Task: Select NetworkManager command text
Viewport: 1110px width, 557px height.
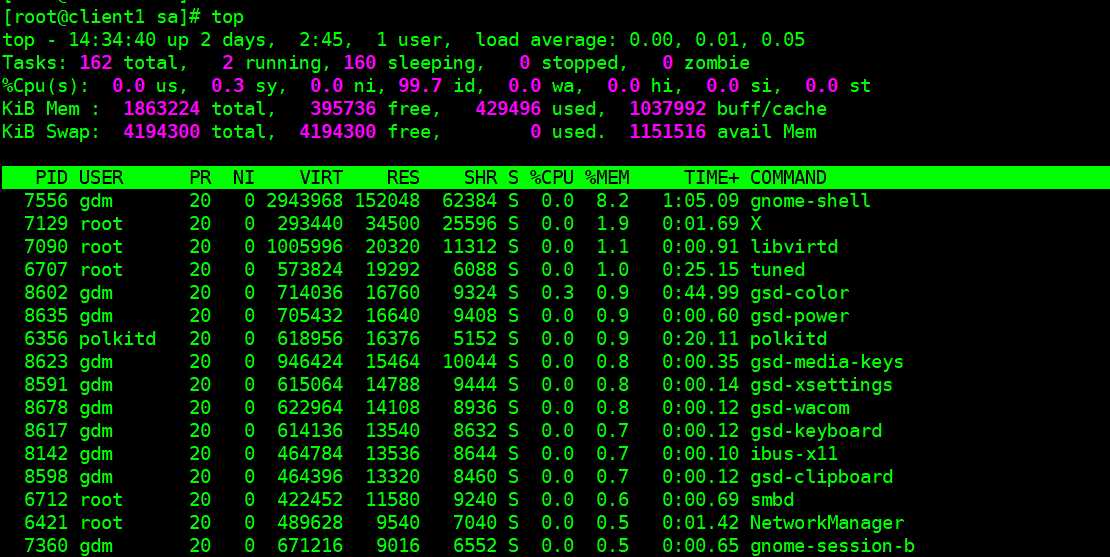Action: coord(827,523)
